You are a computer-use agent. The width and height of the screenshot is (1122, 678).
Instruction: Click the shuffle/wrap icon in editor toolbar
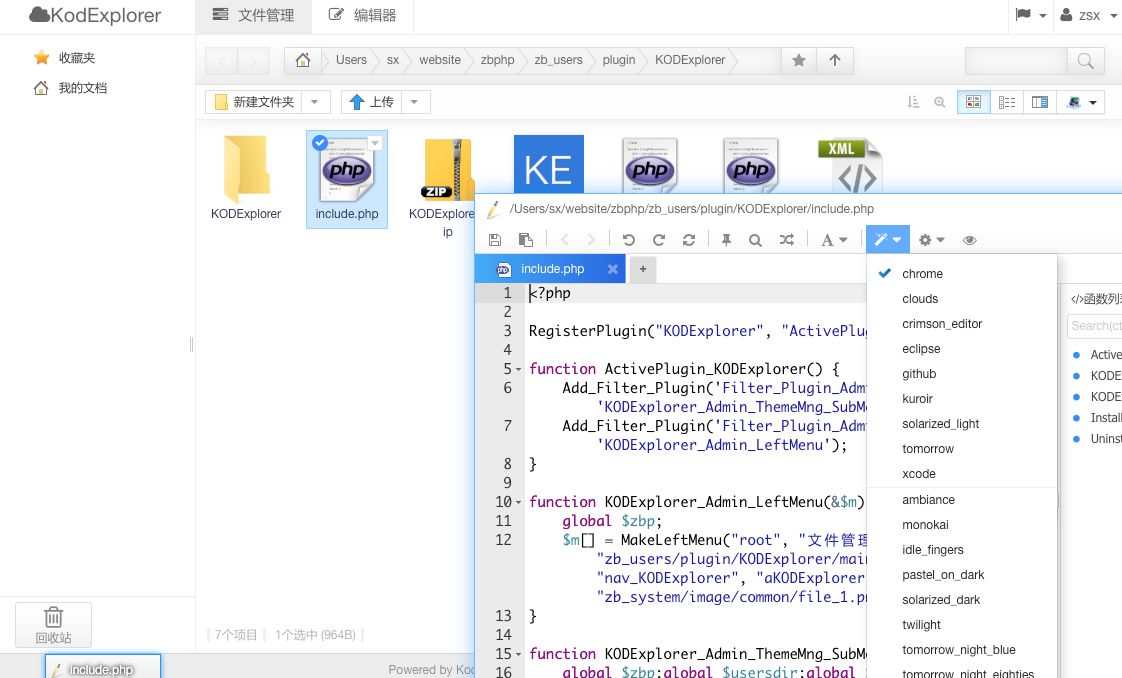(786, 240)
